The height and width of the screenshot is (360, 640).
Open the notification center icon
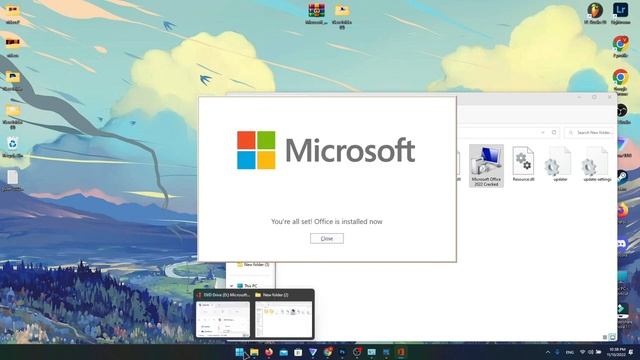631,352
